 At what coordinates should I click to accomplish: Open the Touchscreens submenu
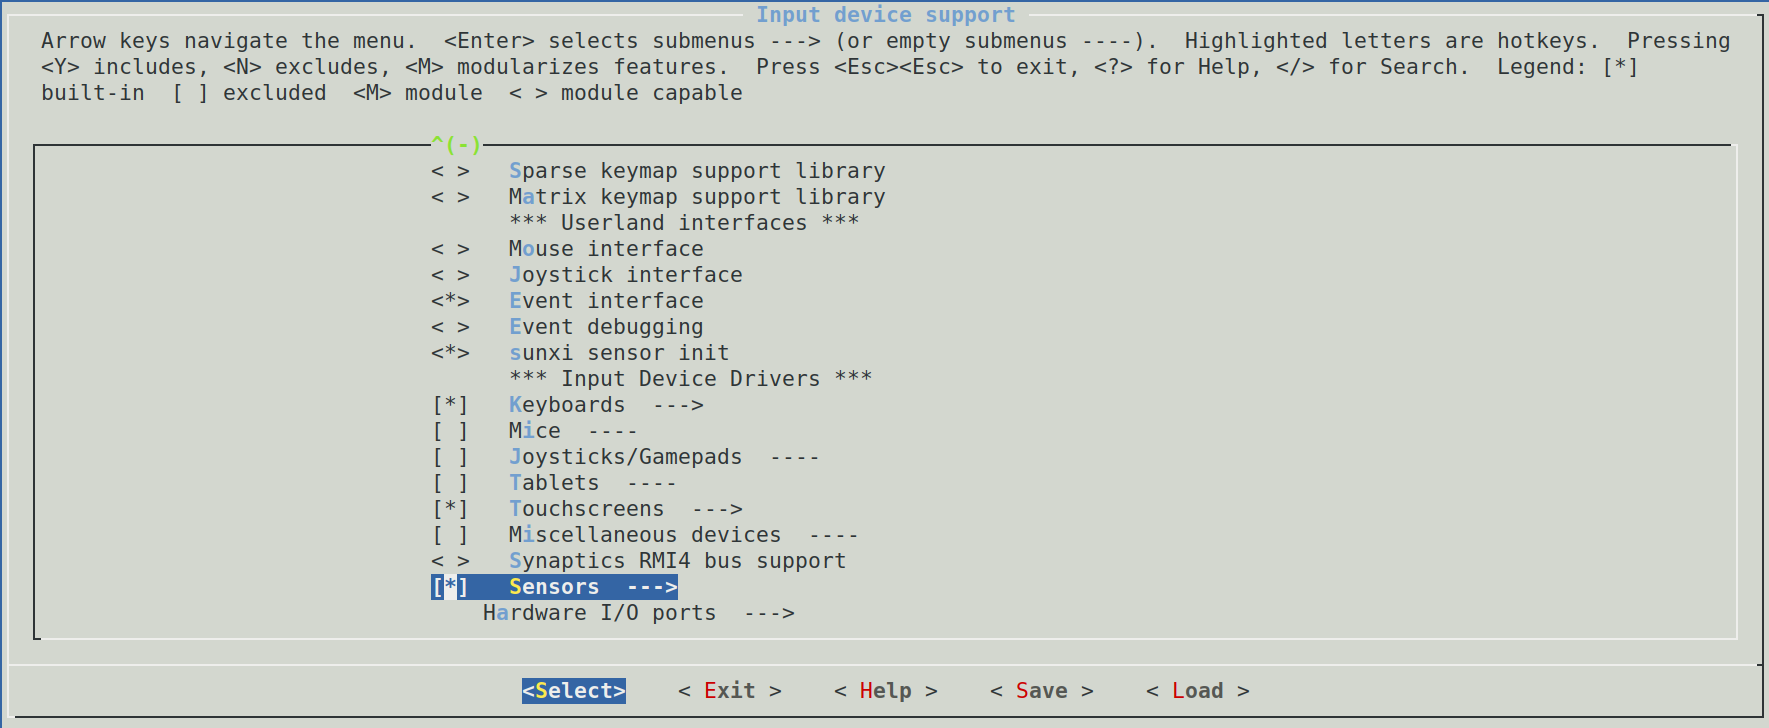(626, 509)
